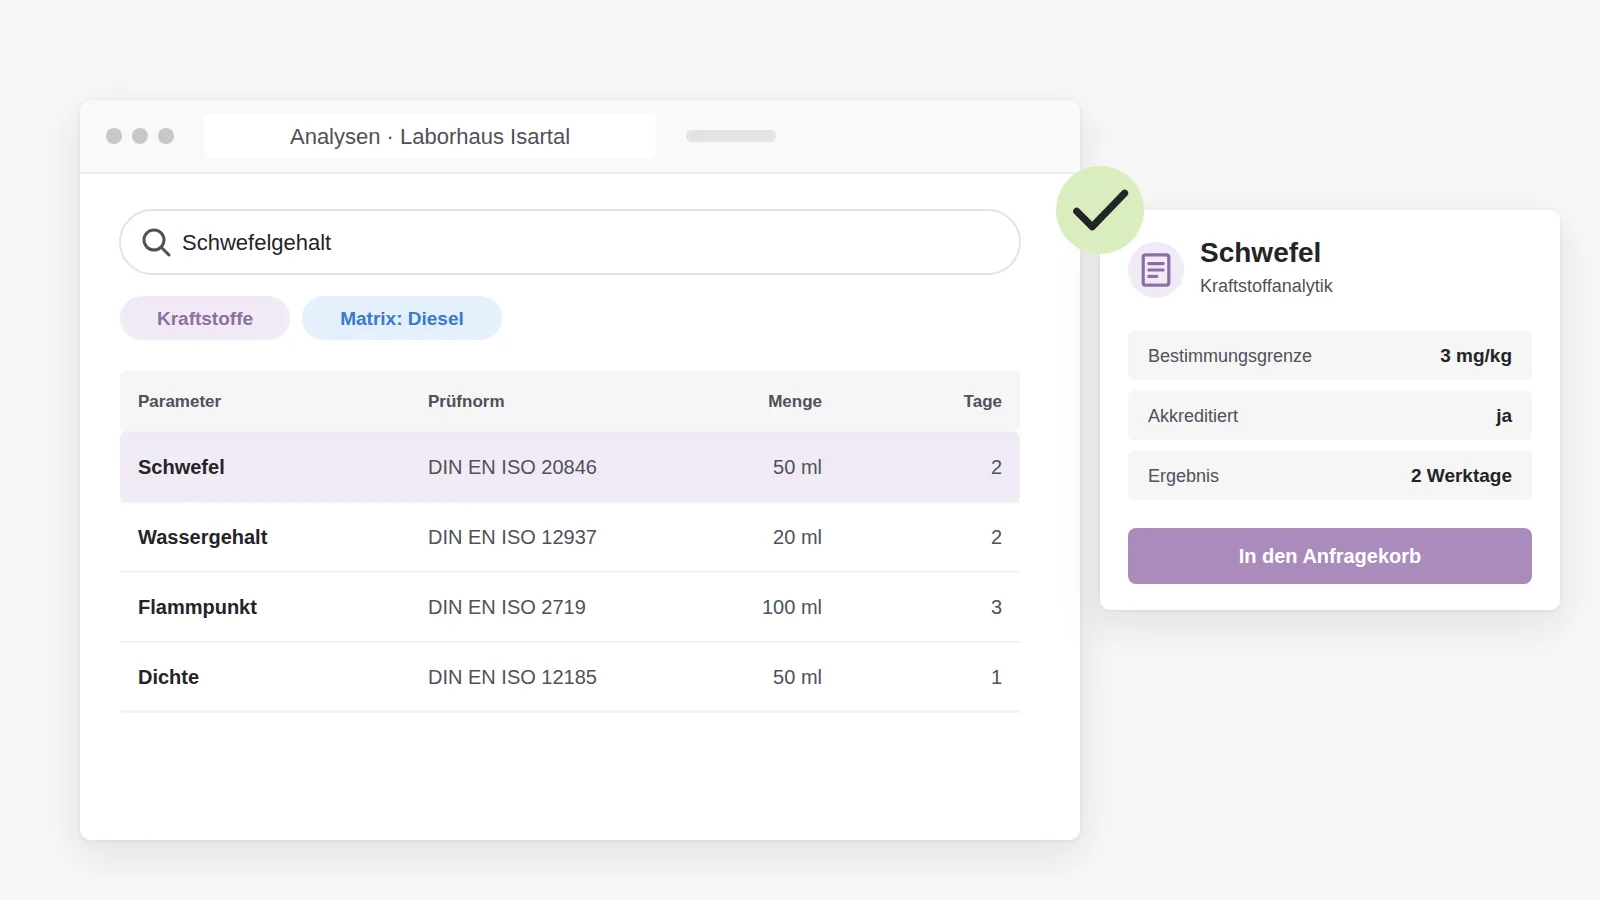Add Schwefel via In den Anfragekorb
1600x900 pixels.
[x=1330, y=556]
